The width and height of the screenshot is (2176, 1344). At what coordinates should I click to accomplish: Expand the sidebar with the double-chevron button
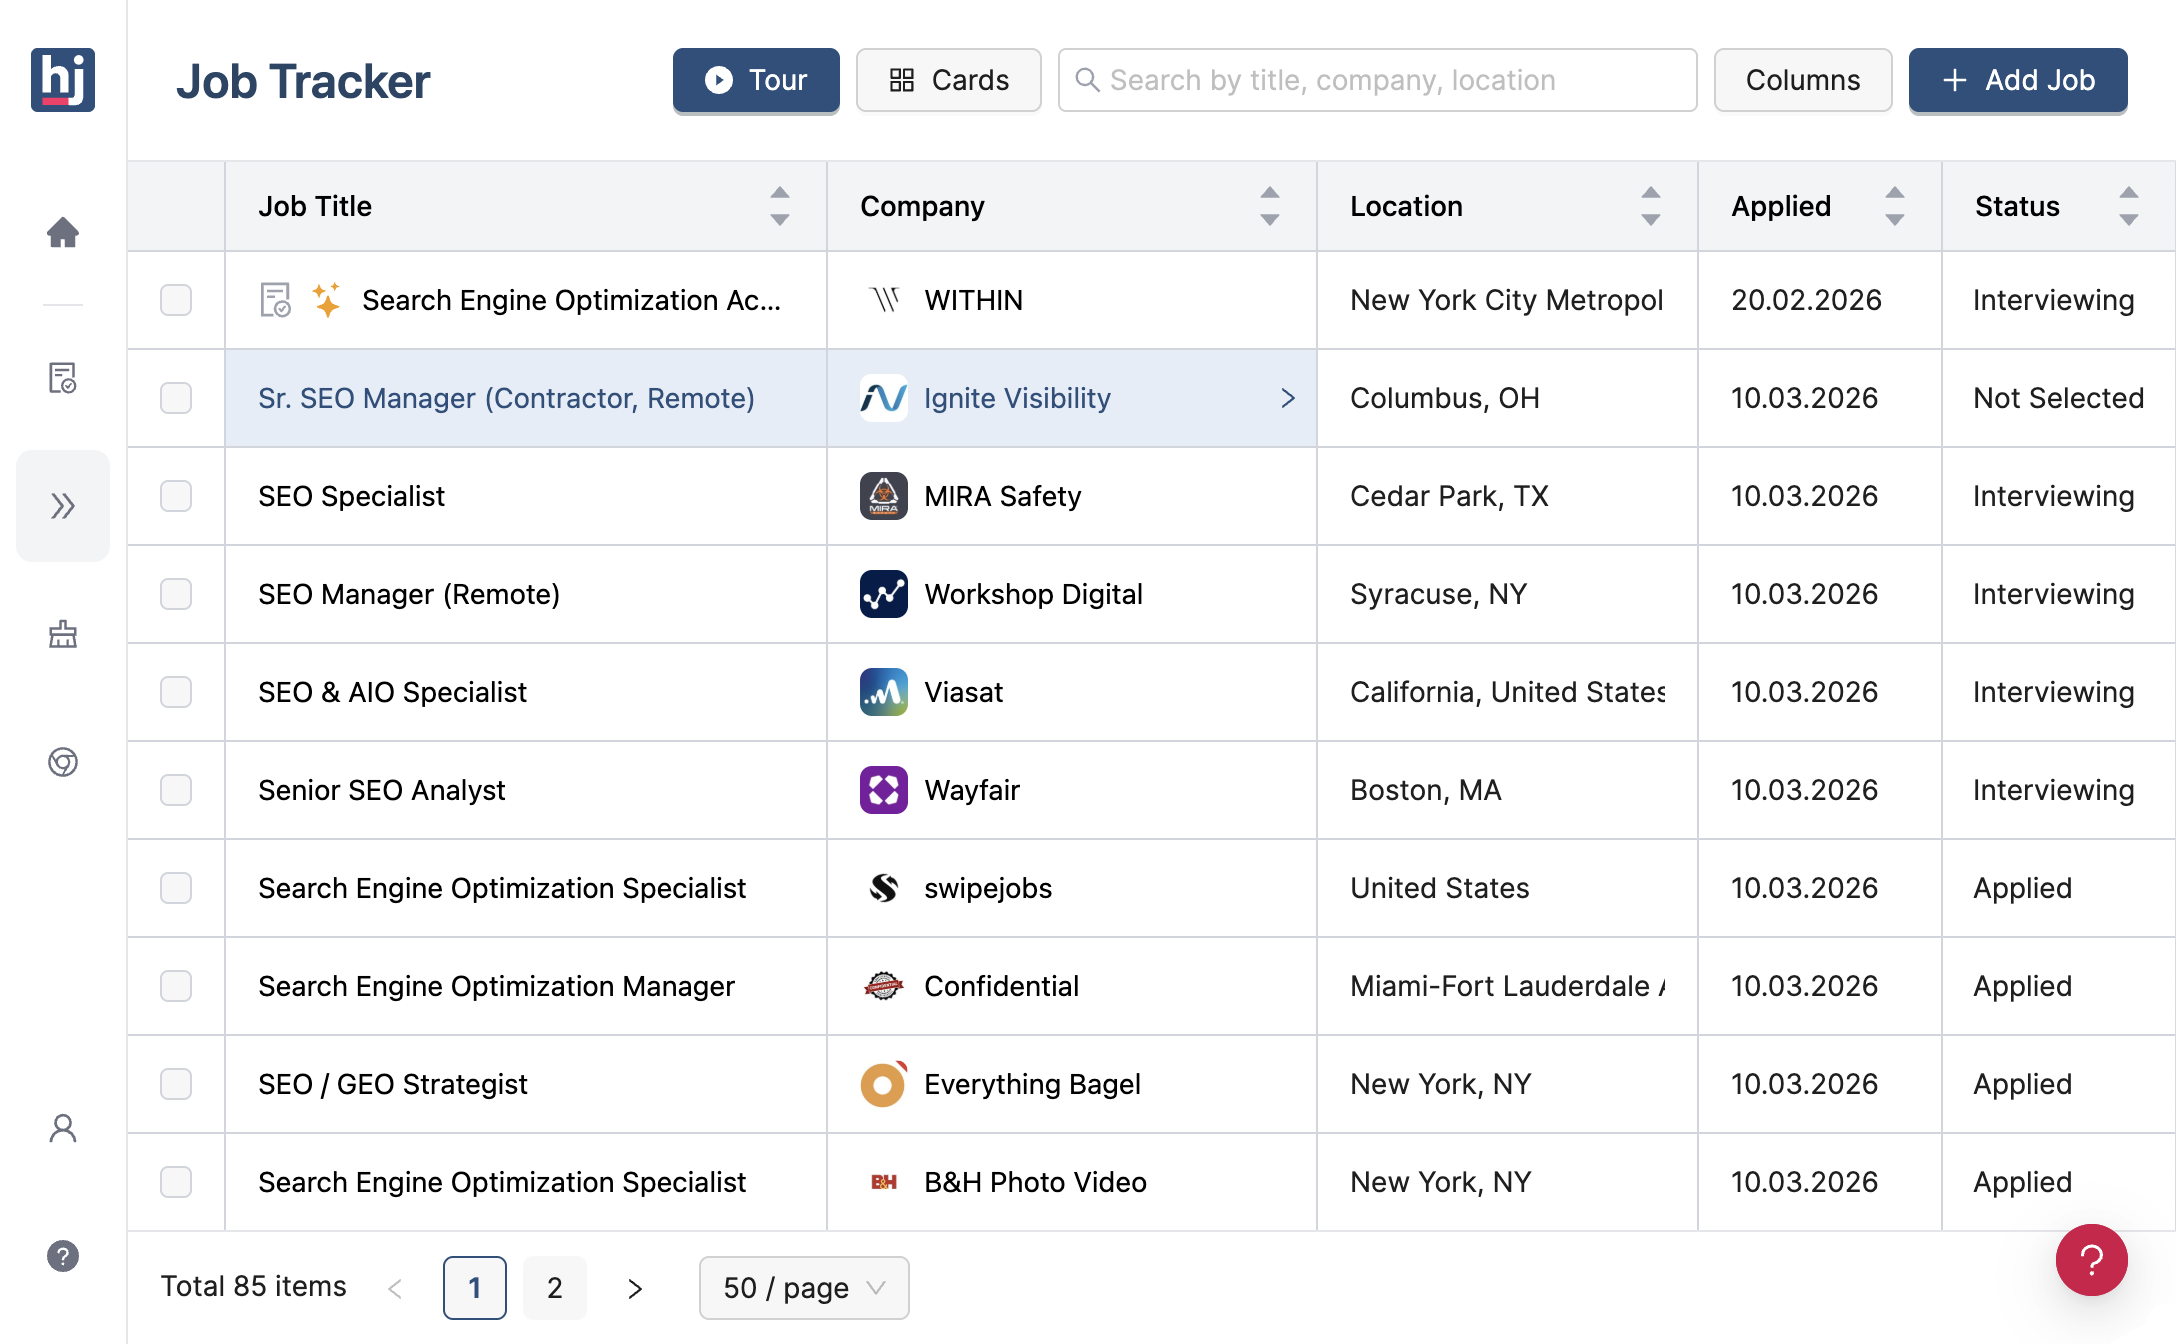click(63, 506)
